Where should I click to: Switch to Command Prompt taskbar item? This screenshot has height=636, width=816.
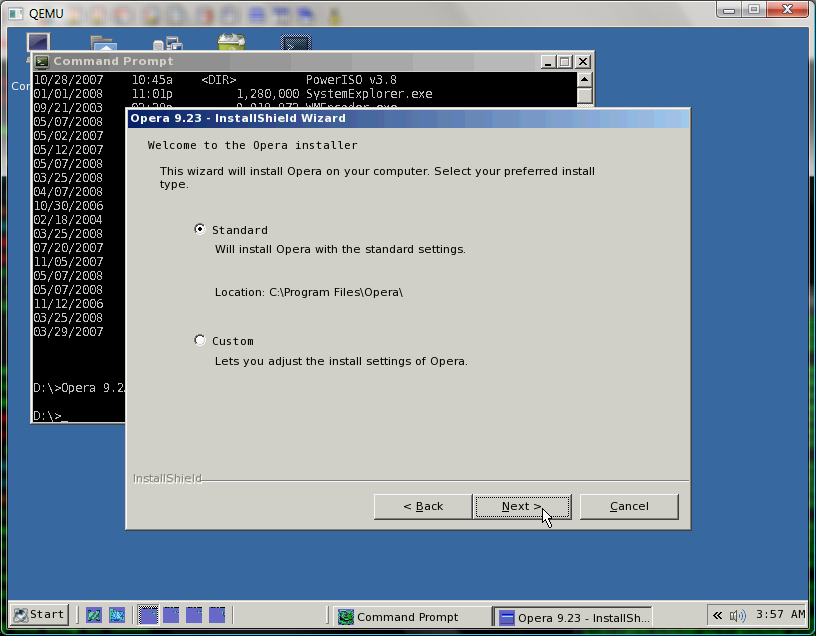pos(410,617)
